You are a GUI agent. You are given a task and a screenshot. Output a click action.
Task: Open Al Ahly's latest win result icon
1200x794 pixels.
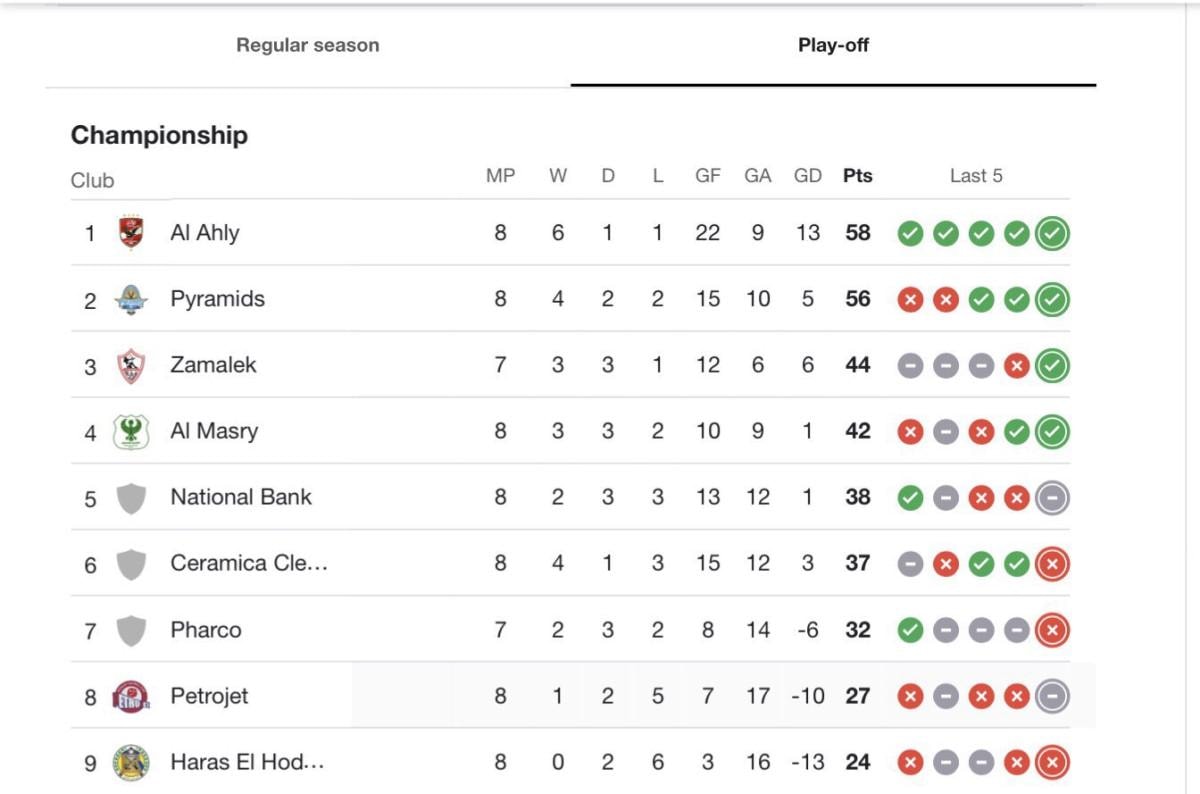point(1052,234)
